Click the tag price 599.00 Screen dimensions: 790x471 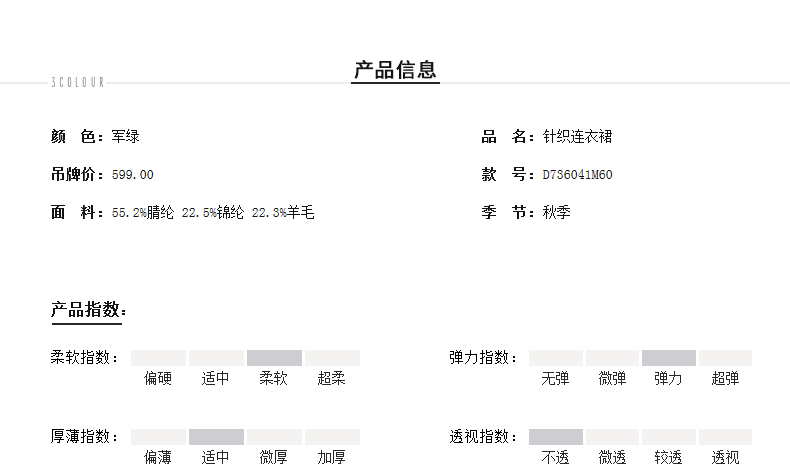point(133,175)
